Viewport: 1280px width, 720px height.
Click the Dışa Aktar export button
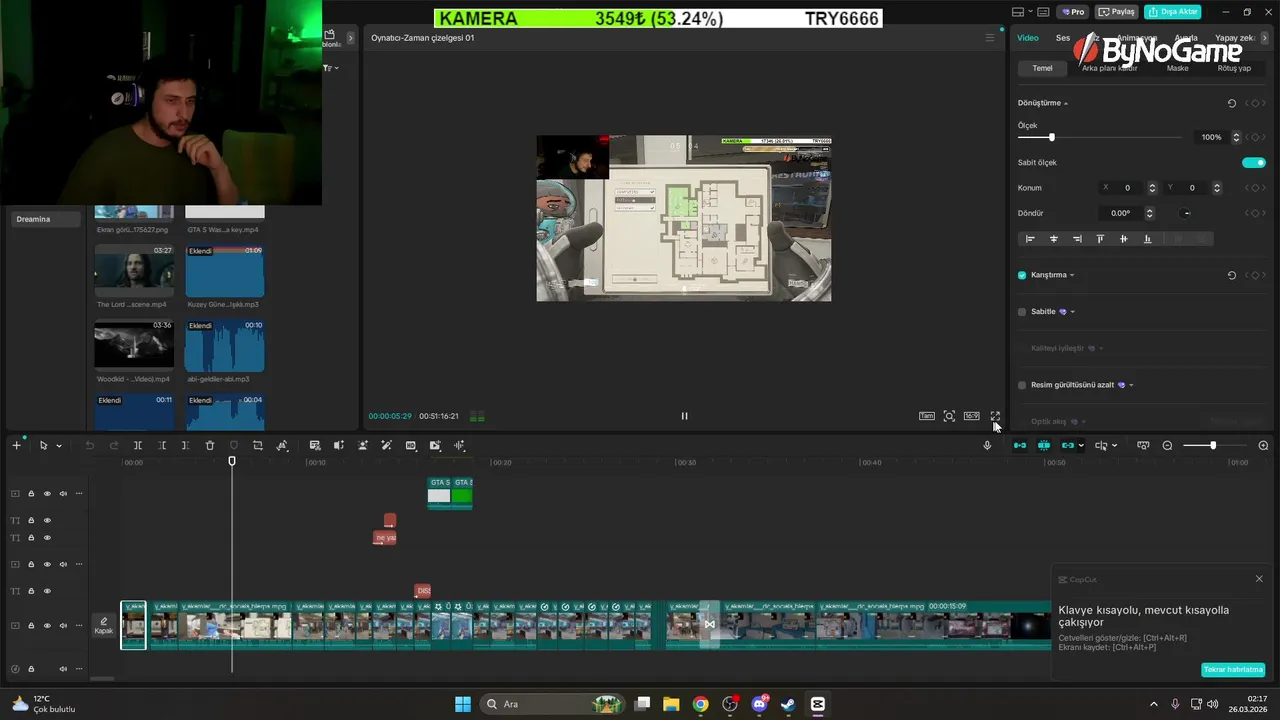1173,12
